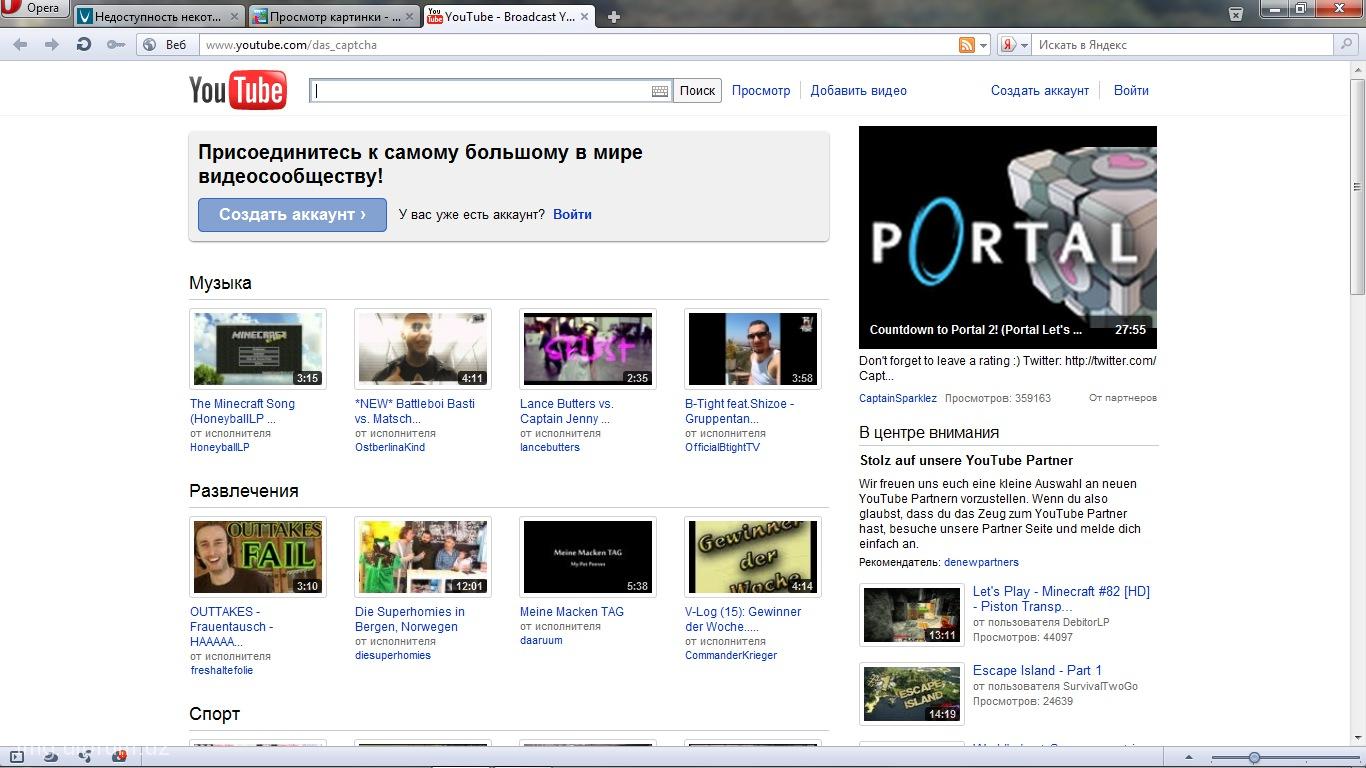1366x768 pixels.
Task: Open new tab with plus button
Action: click(613, 17)
